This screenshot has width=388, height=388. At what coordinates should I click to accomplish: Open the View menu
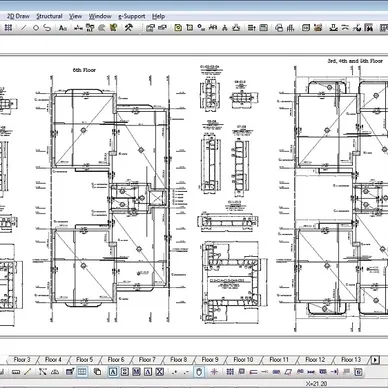coord(75,16)
